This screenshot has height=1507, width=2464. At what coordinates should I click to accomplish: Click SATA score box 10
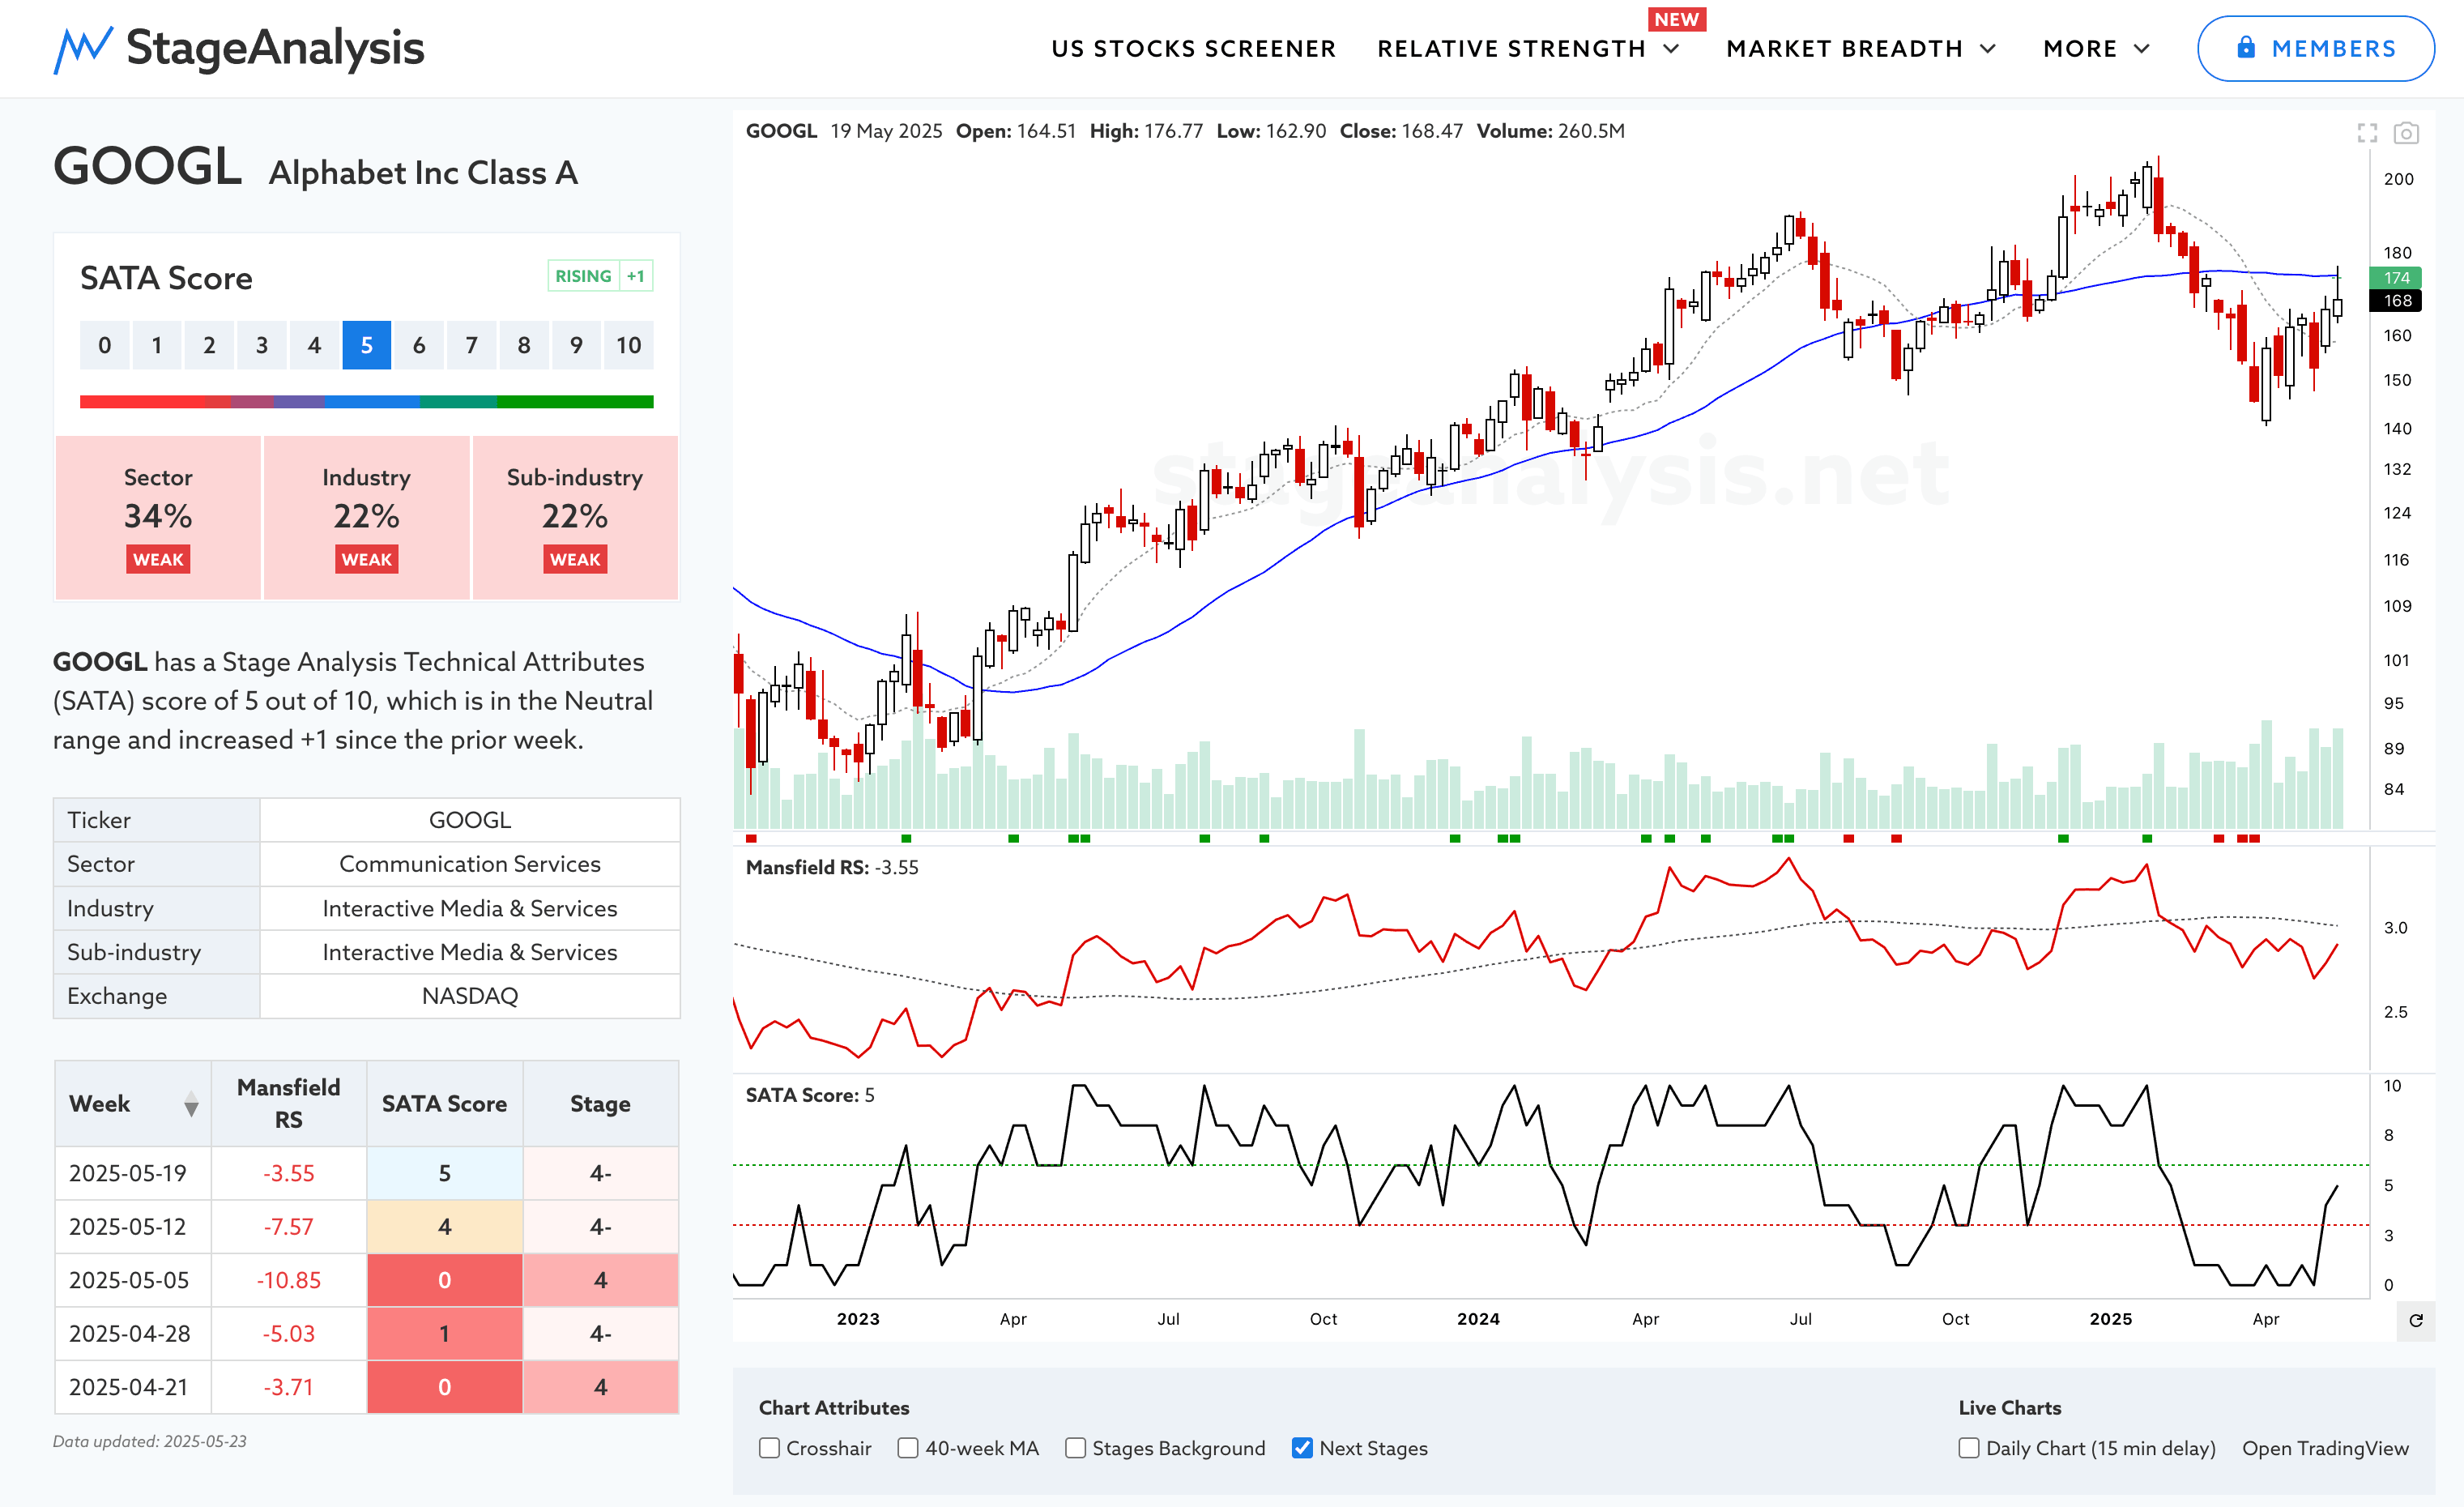pyautogui.click(x=629, y=345)
